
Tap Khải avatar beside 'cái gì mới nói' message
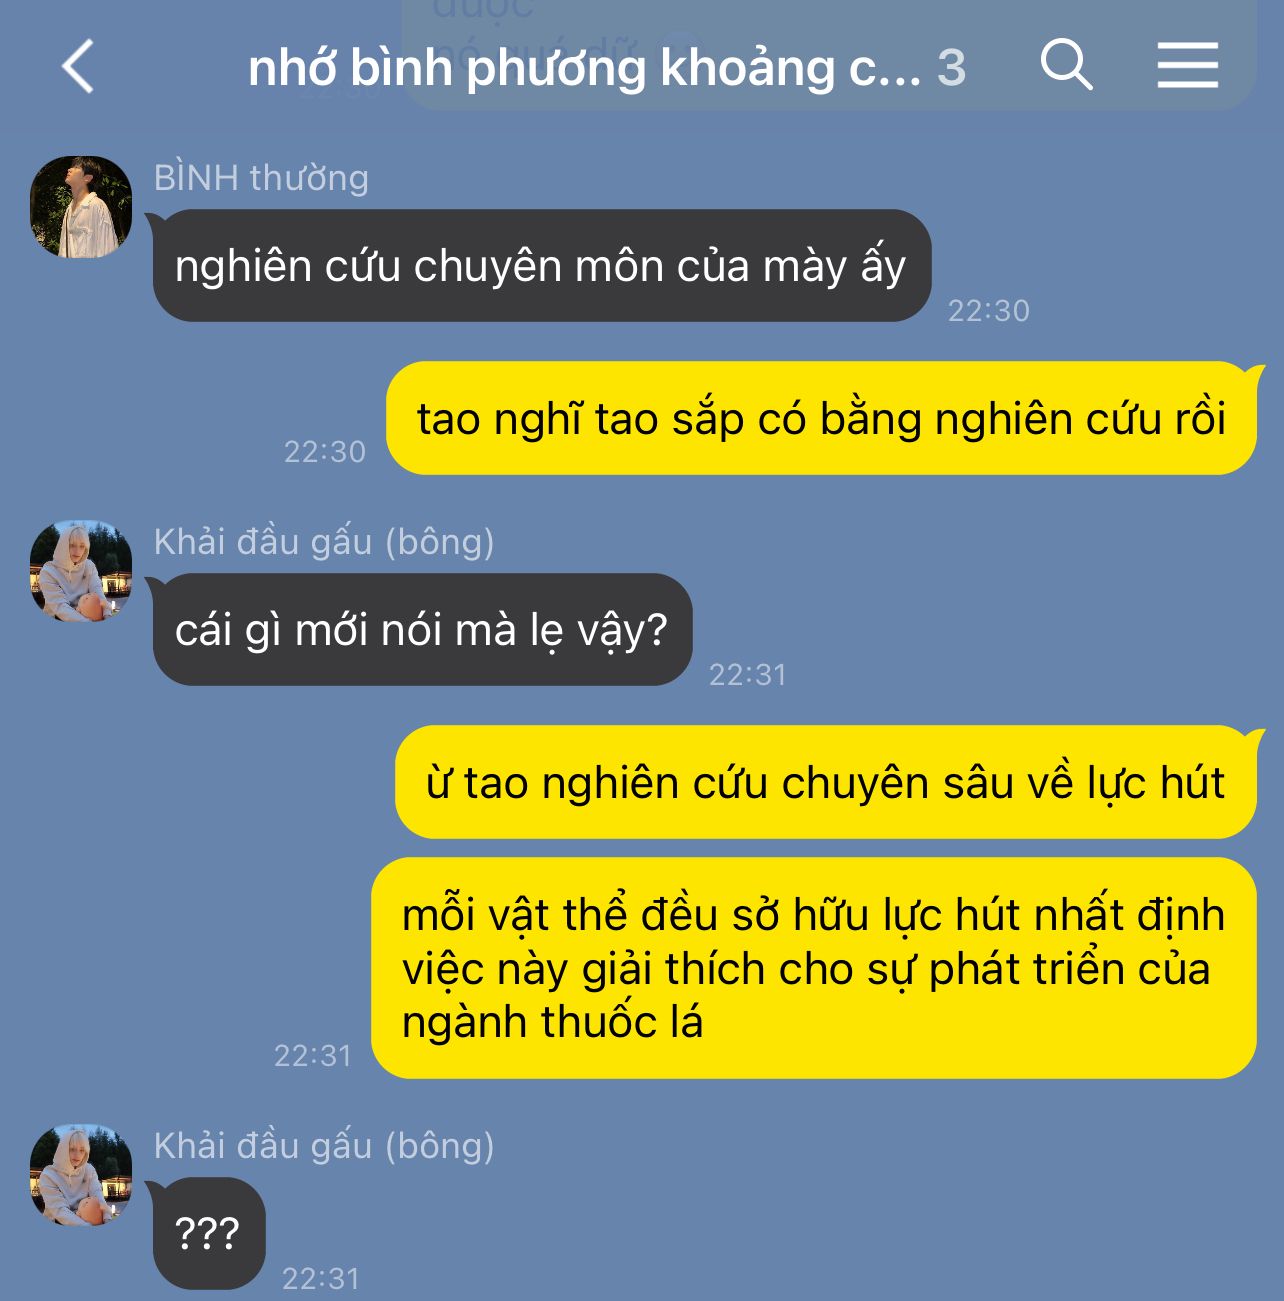coord(81,571)
